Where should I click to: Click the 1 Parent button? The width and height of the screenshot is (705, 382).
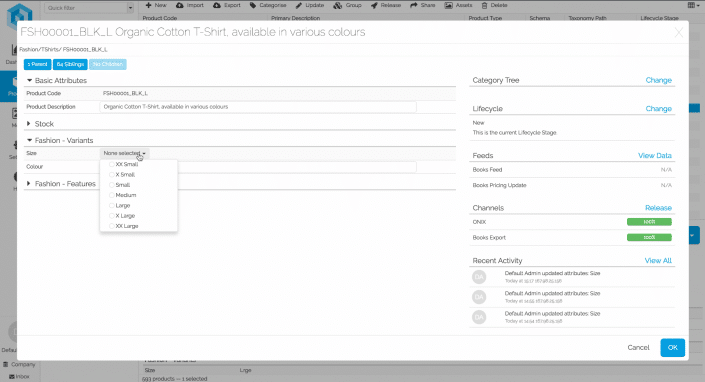[x=37, y=64]
